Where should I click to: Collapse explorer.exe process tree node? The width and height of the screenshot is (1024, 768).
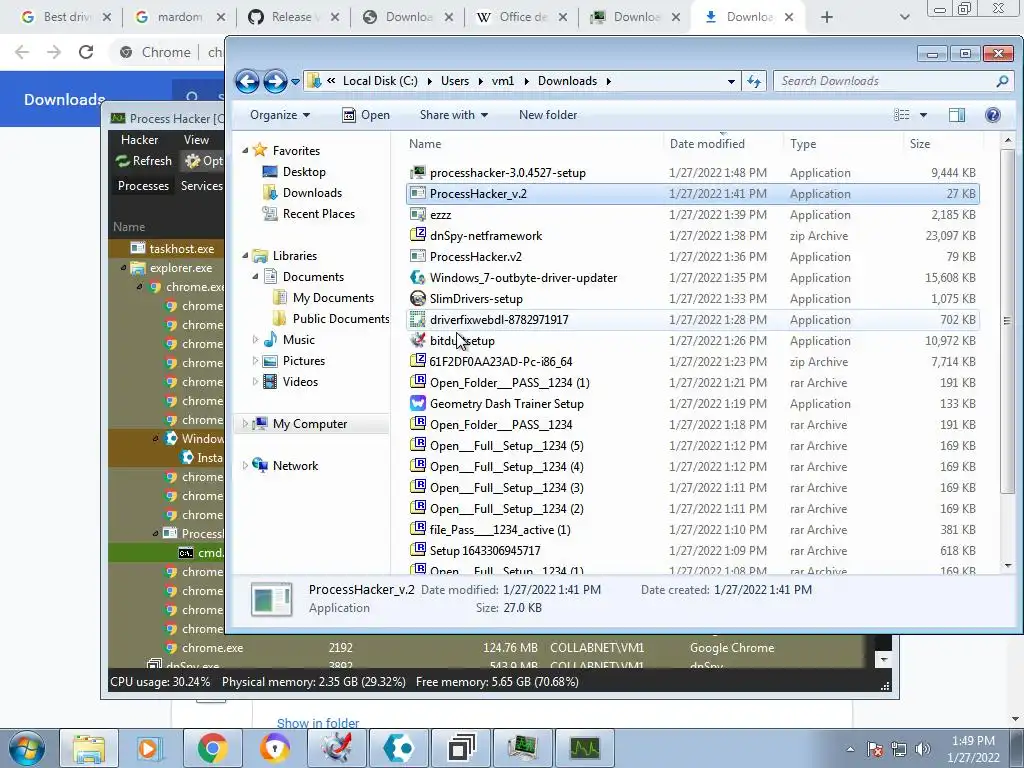point(124,268)
